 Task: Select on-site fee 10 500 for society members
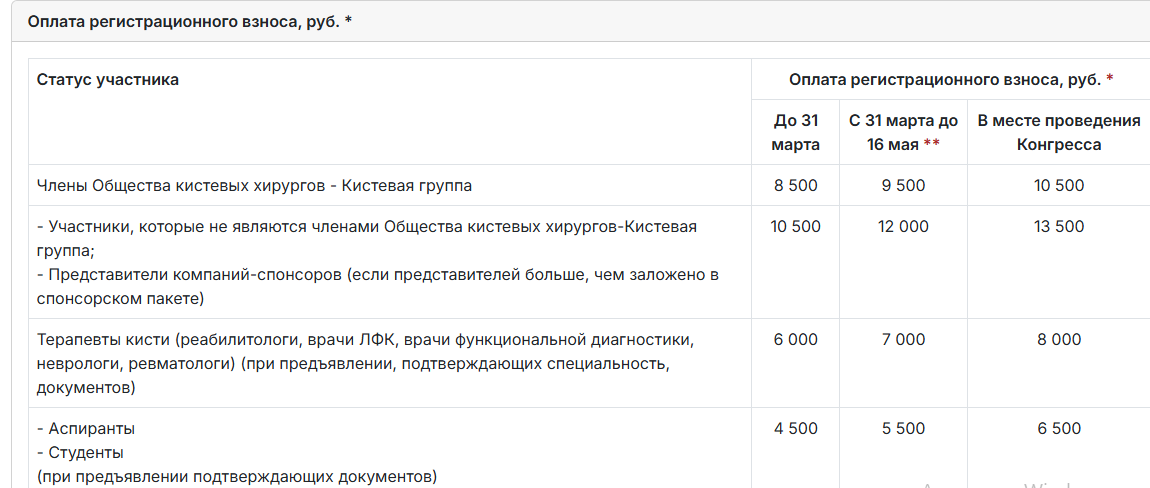pyautogui.click(x=1059, y=185)
